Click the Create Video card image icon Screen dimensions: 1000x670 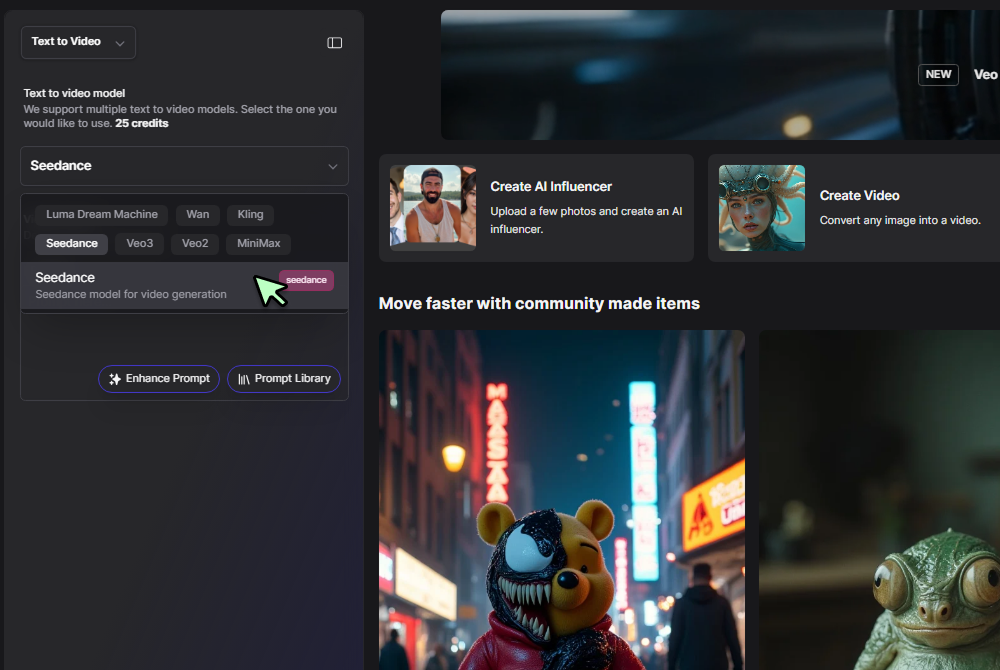point(762,207)
